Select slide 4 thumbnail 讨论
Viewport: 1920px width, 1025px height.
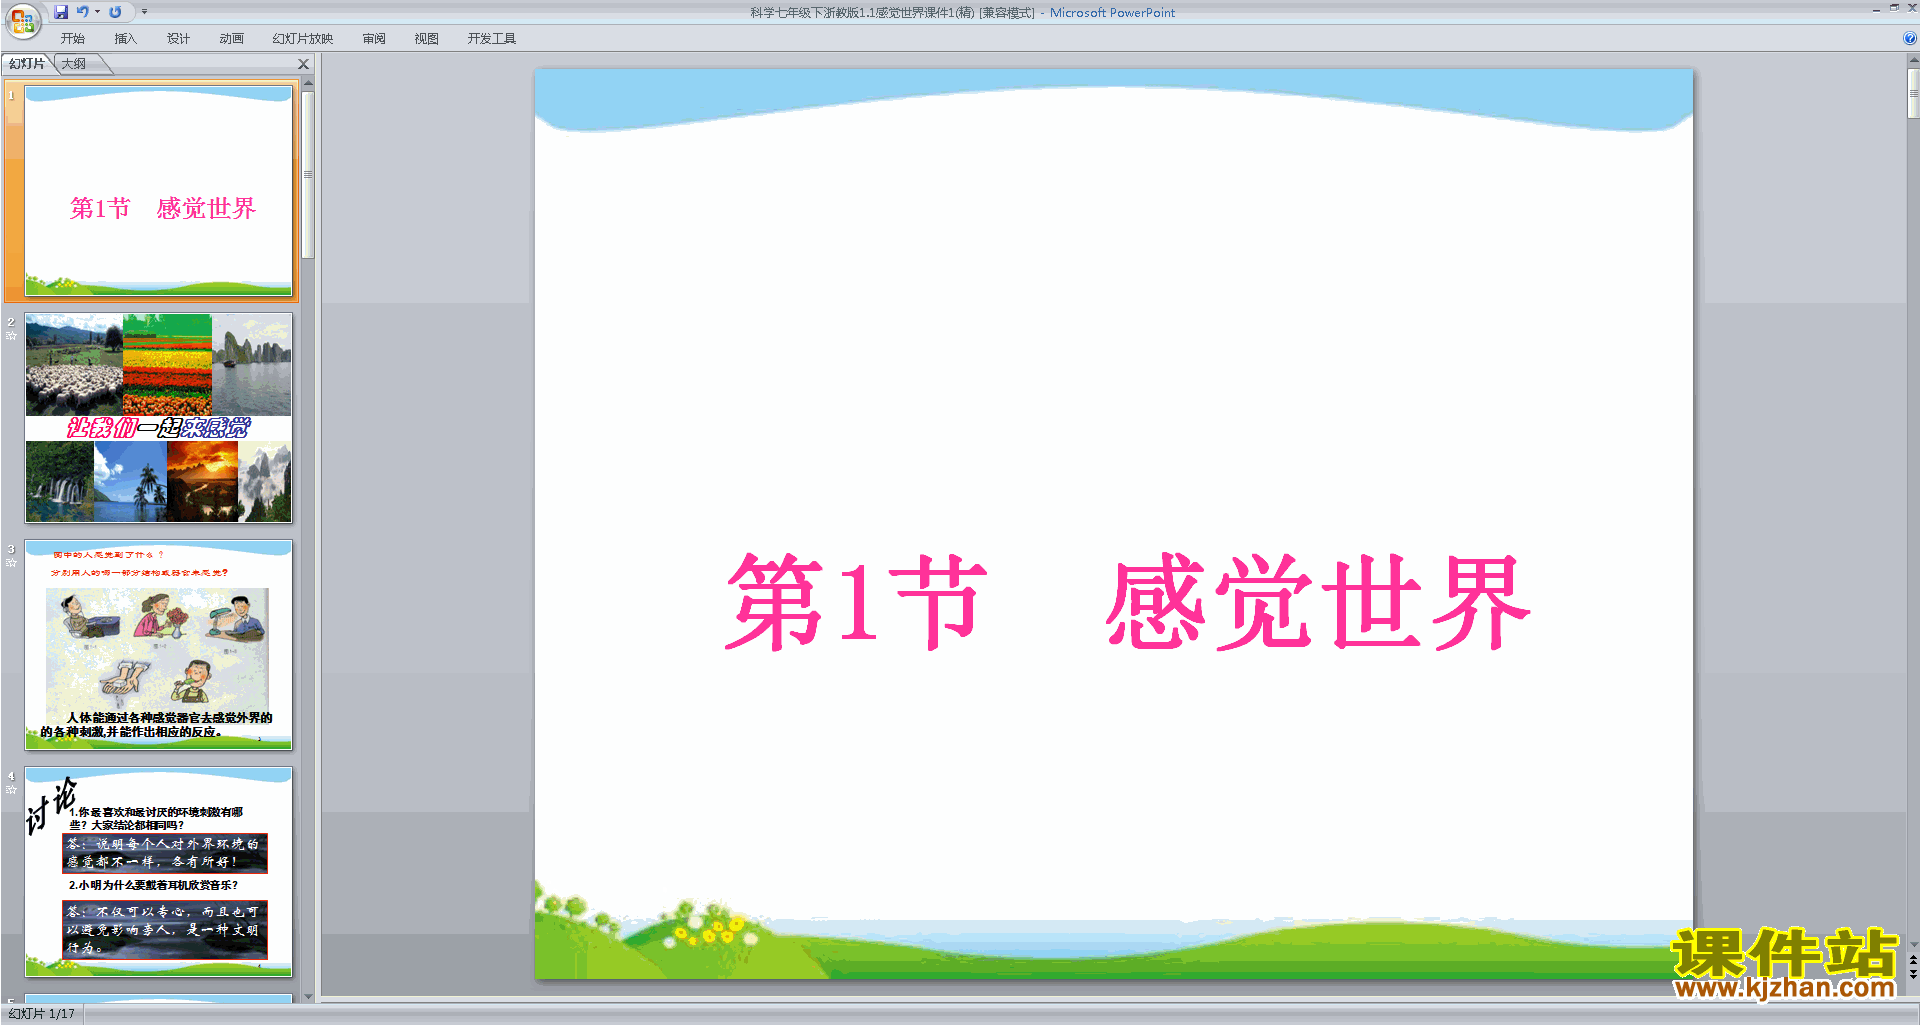click(x=158, y=872)
